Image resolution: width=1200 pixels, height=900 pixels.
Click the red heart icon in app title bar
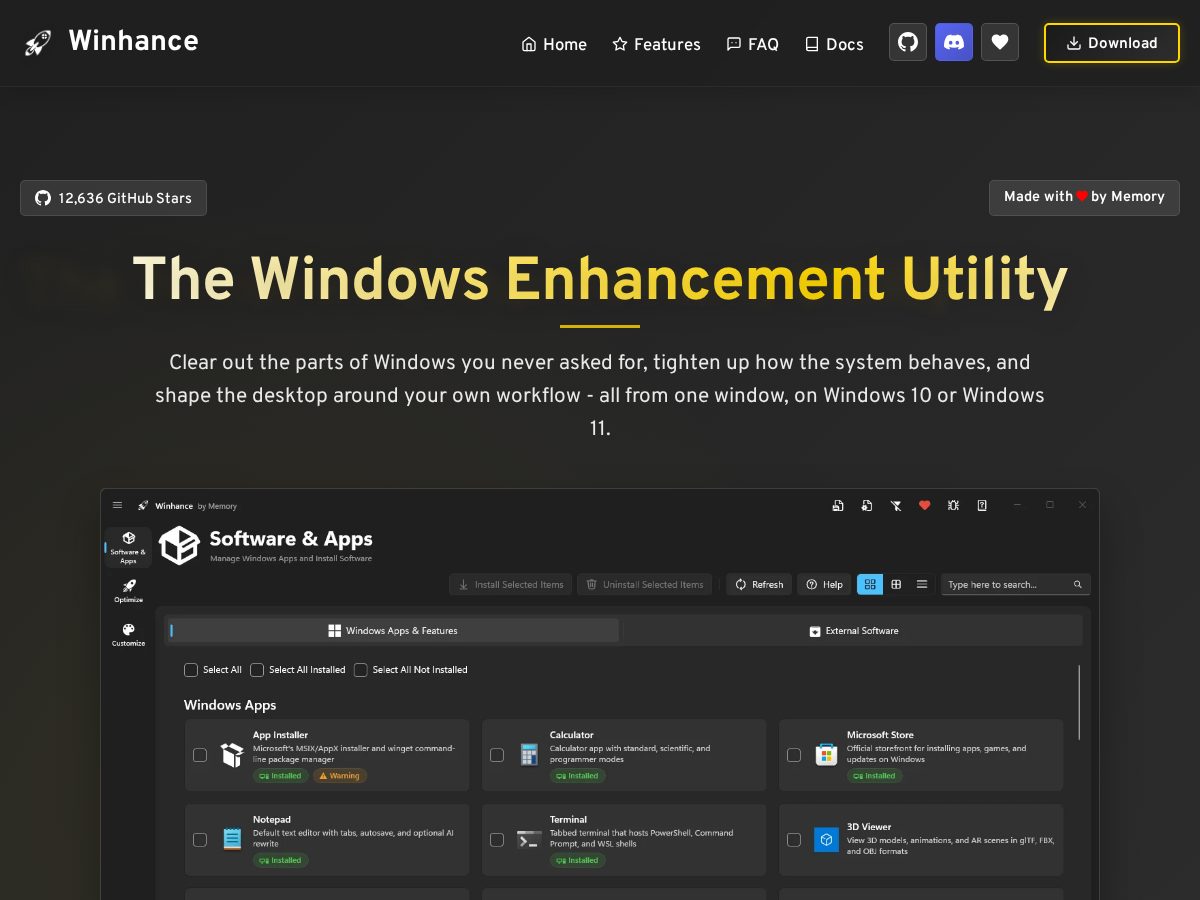[x=925, y=505]
